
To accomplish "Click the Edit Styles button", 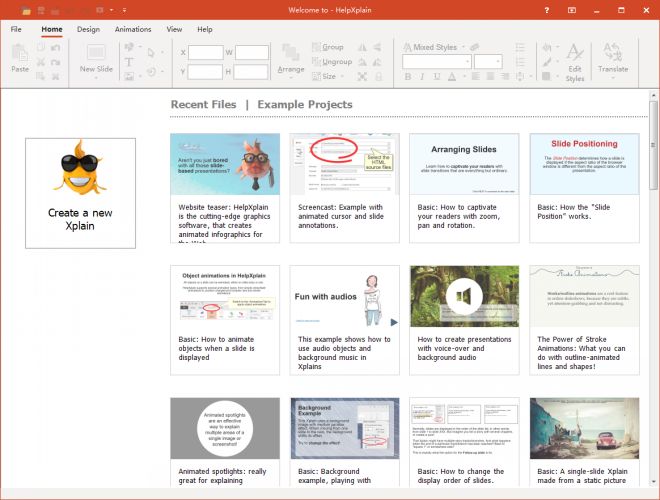I will coord(575,62).
